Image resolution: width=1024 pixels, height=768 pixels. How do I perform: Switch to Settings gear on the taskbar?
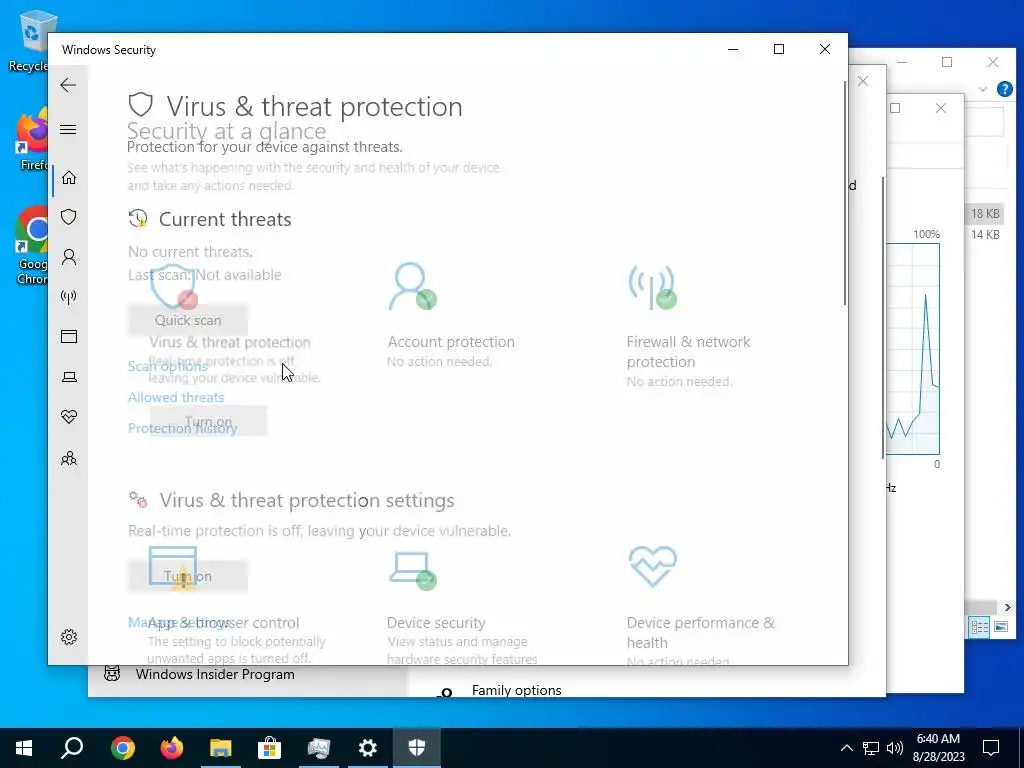pyautogui.click(x=368, y=748)
